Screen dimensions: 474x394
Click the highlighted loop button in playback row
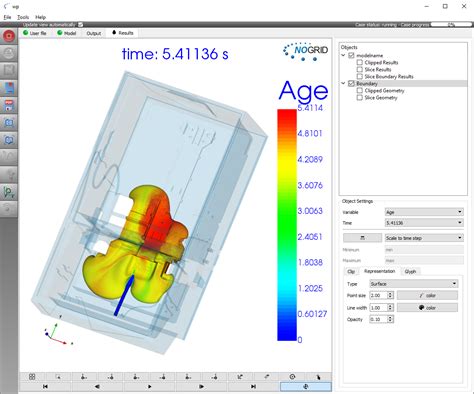click(x=306, y=386)
